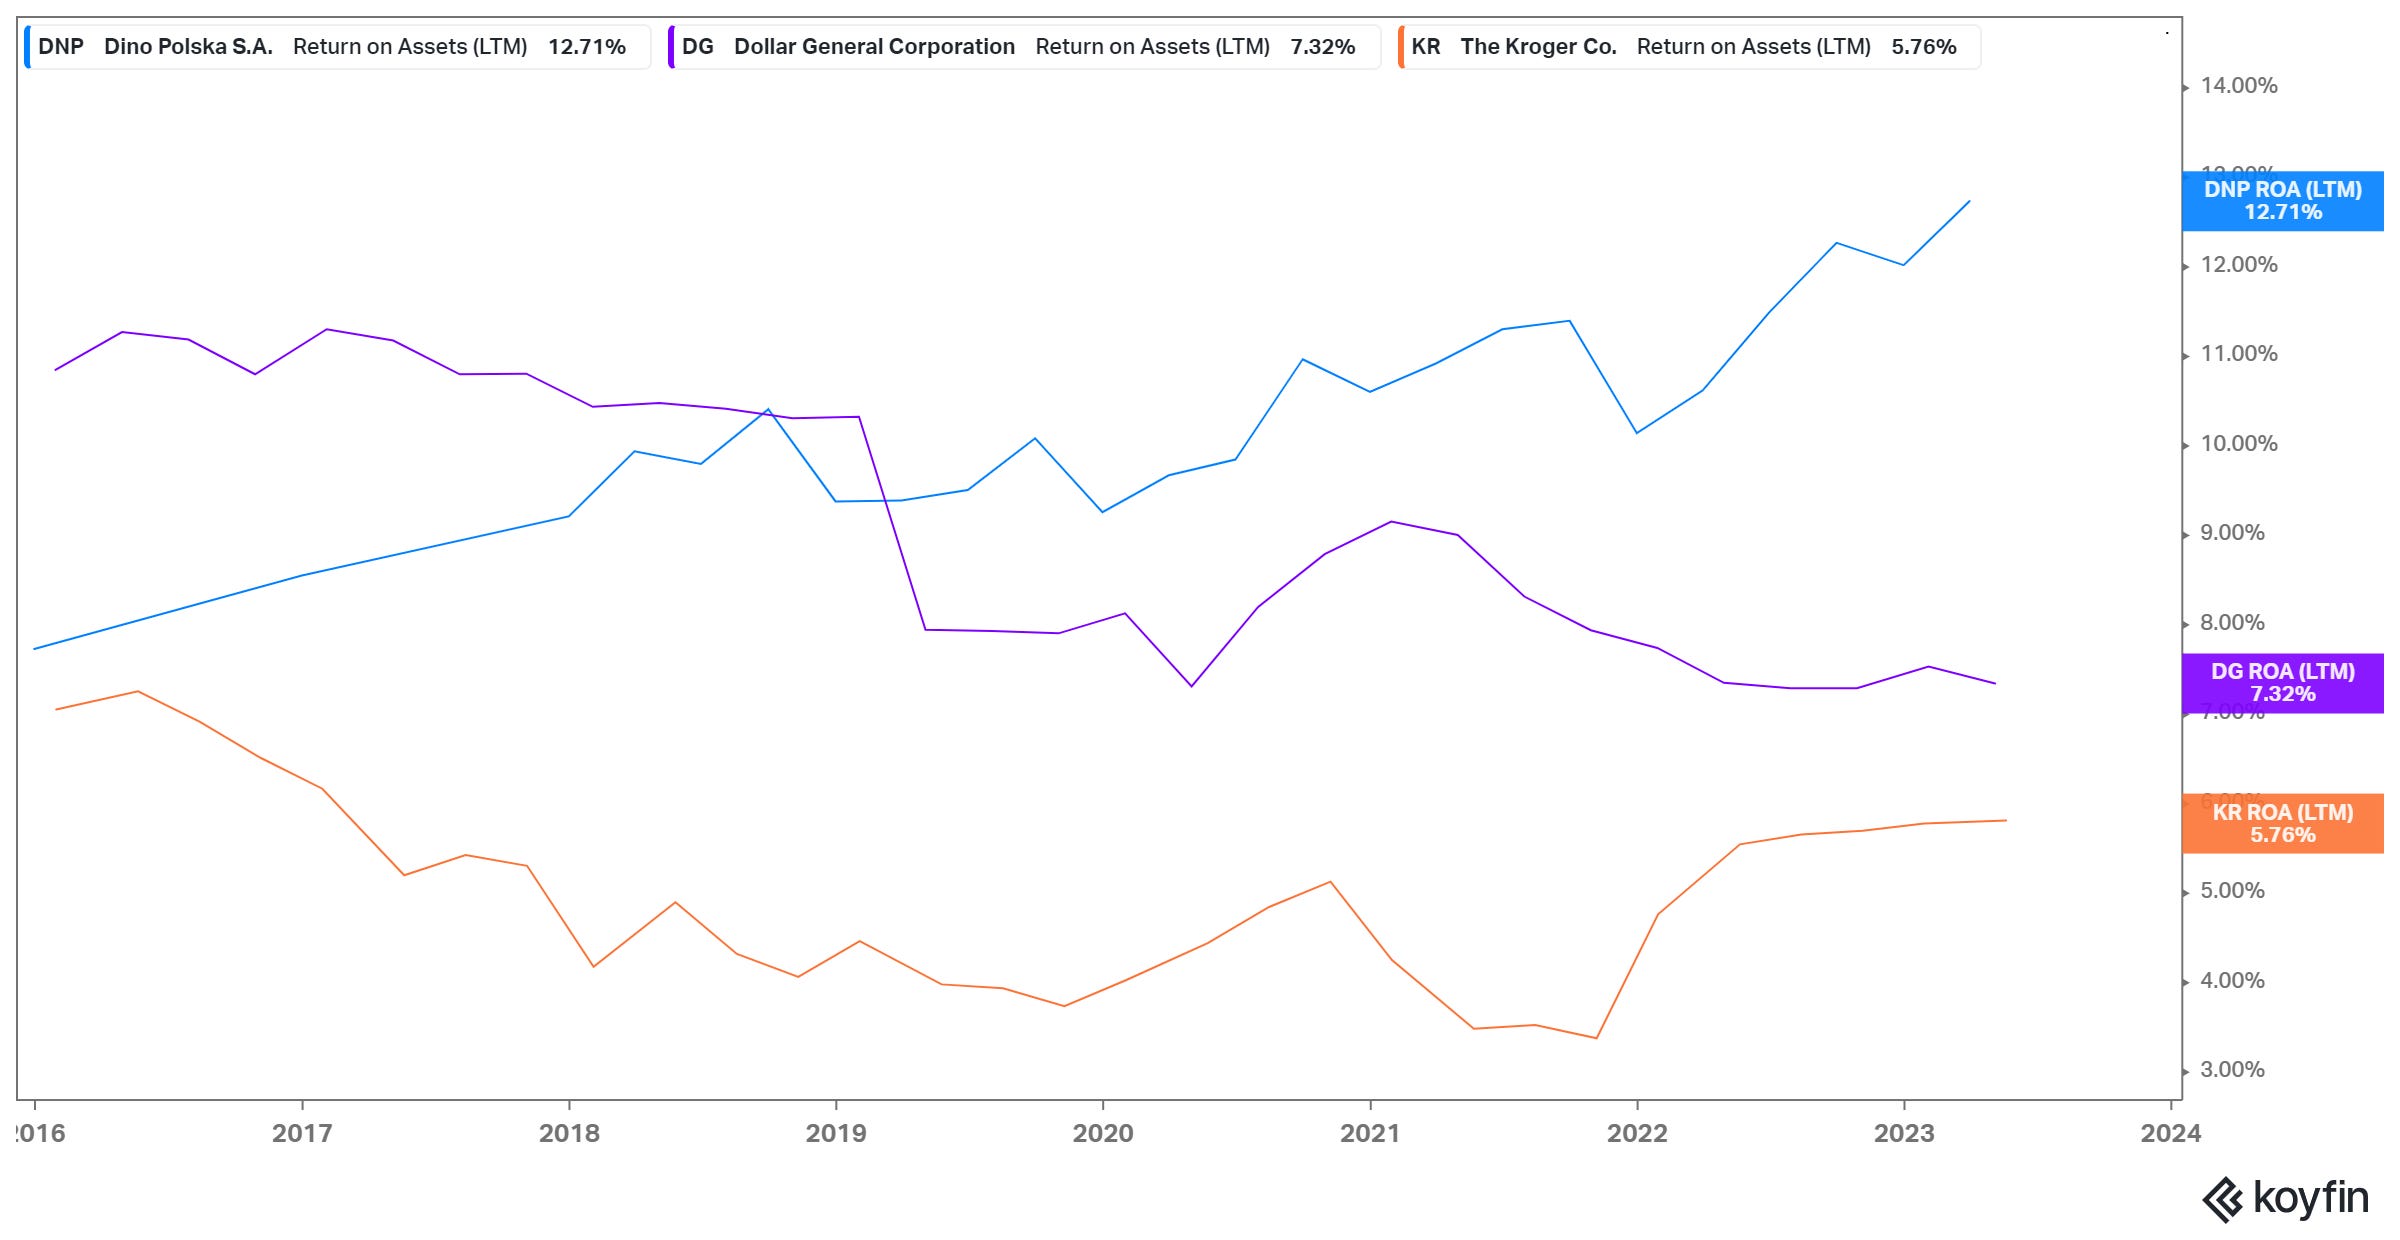Click Dino Polska's 12.71% value in legend
The width and height of the screenshot is (2400, 1240).
[x=587, y=47]
